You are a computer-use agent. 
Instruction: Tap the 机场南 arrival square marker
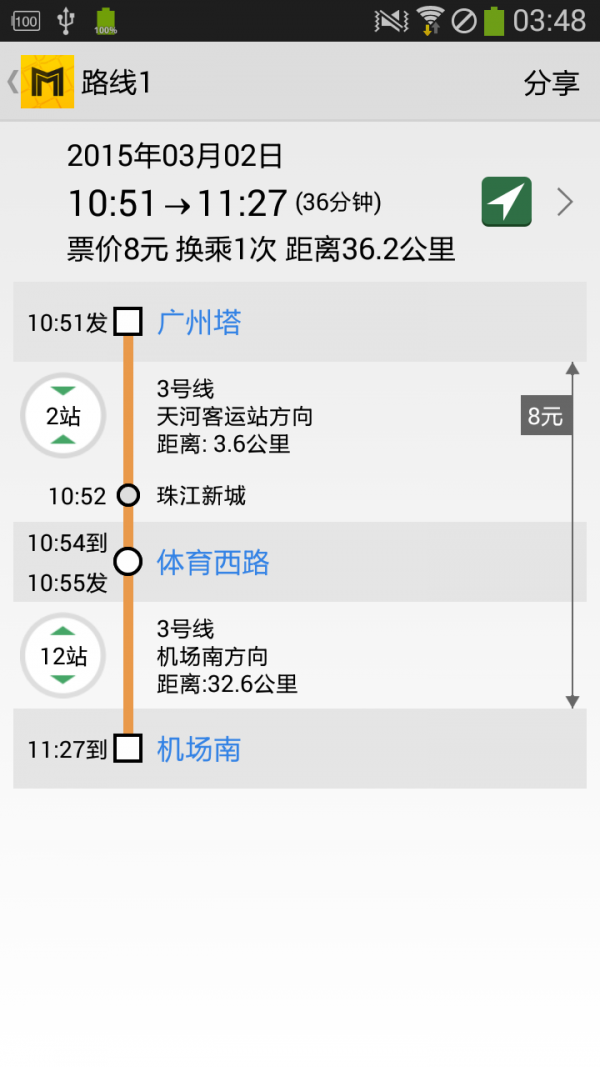(x=128, y=748)
